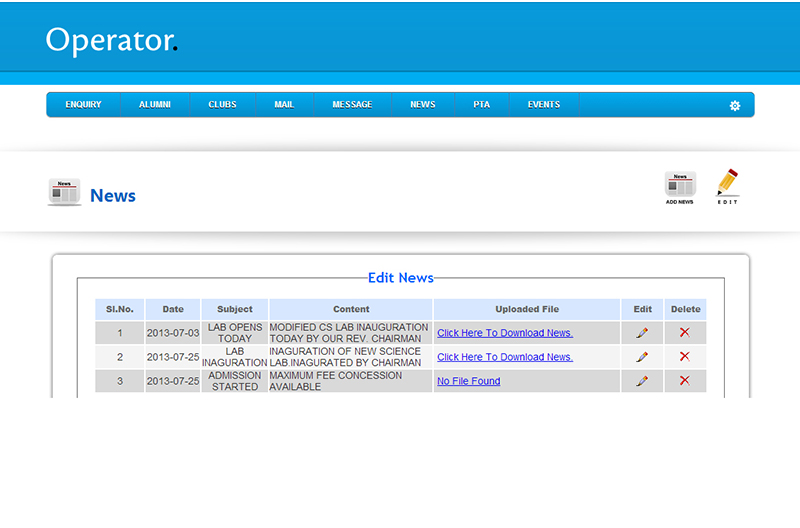Delete the ADMISSION STARTED news entry
Viewport: 800px width, 528px height.
coord(685,381)
